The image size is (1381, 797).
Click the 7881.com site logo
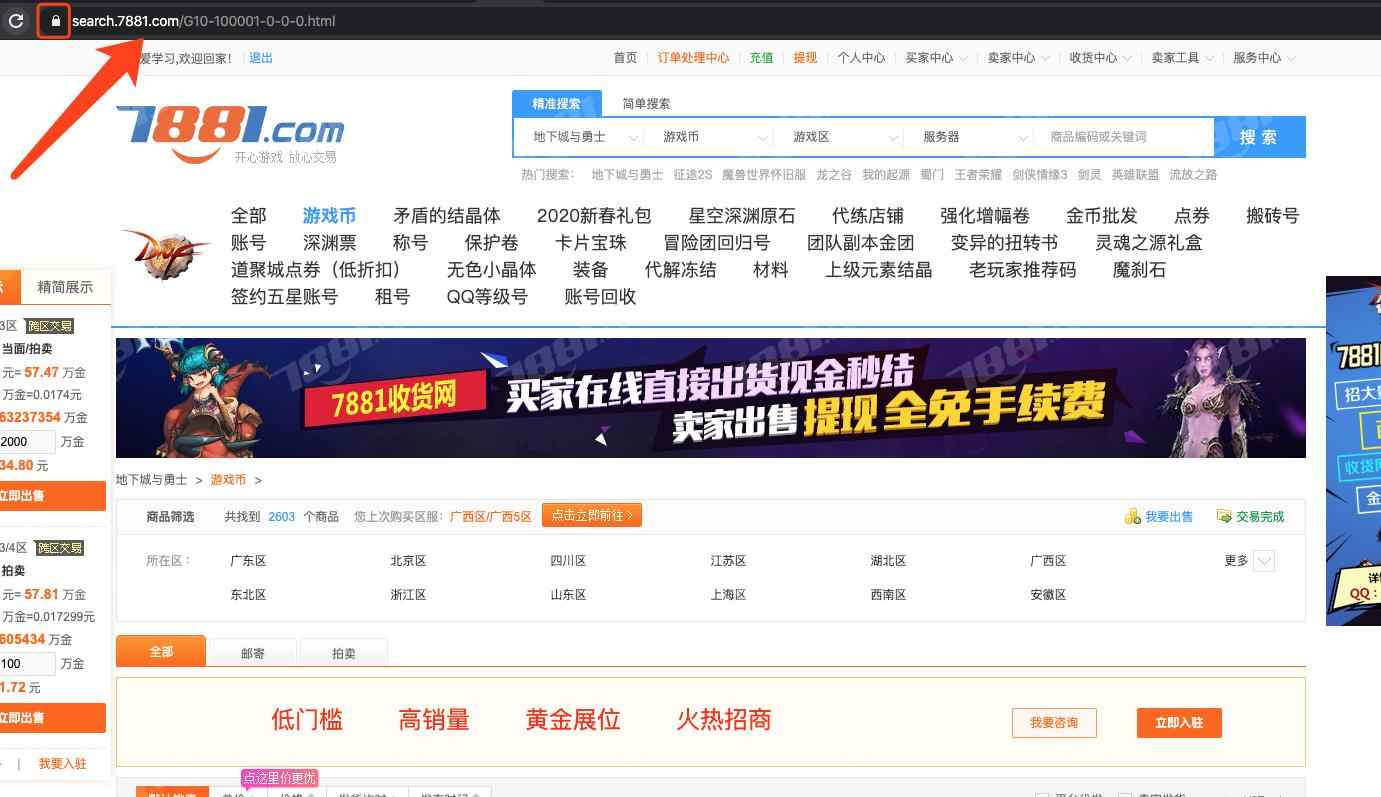230,133
